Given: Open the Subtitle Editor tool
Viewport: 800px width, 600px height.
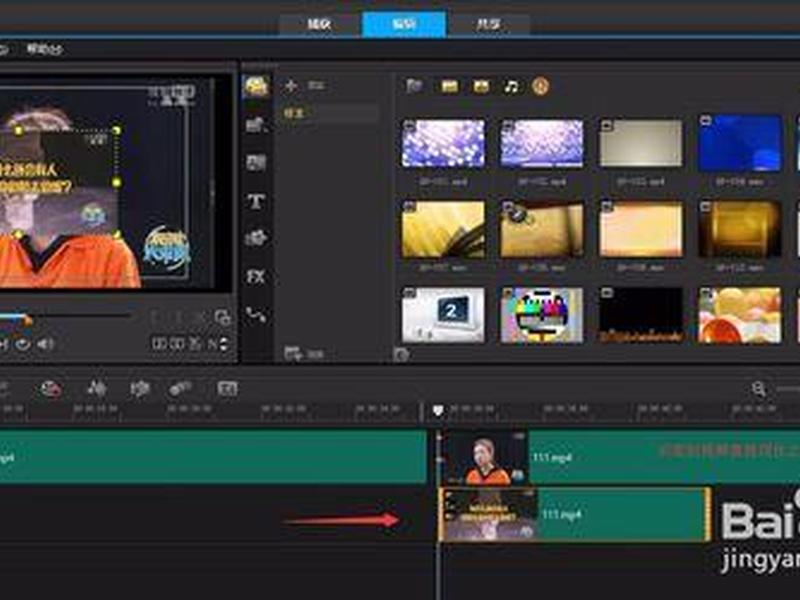Looking at the screenshot, I should 227,389.
